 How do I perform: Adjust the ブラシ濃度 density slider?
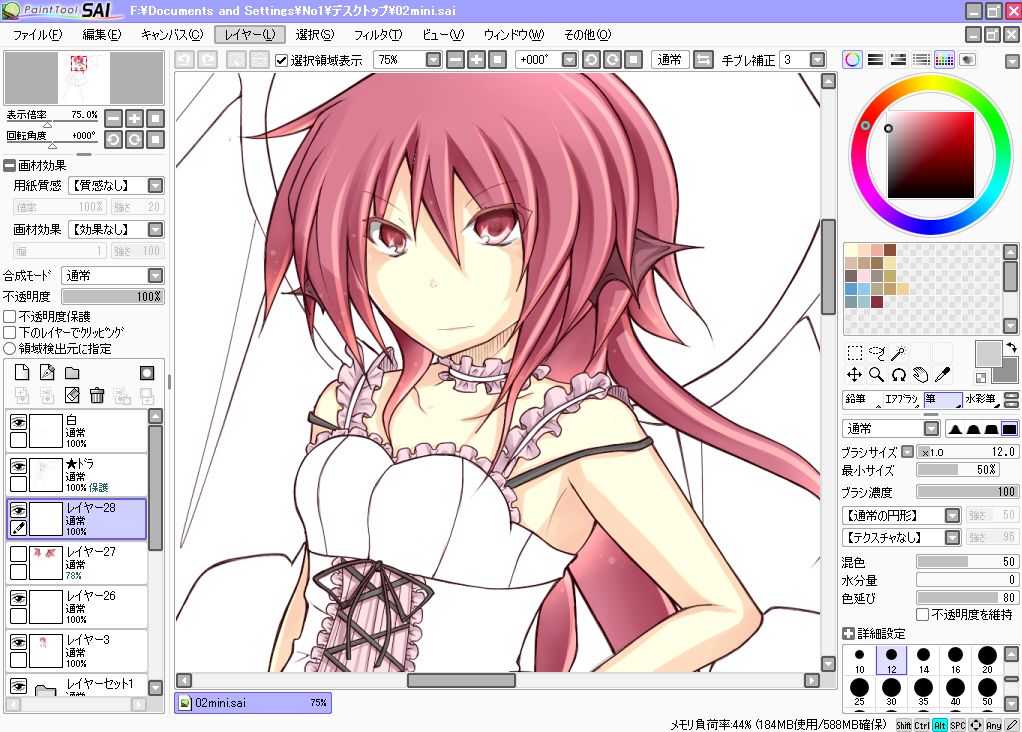pos(967,491)
